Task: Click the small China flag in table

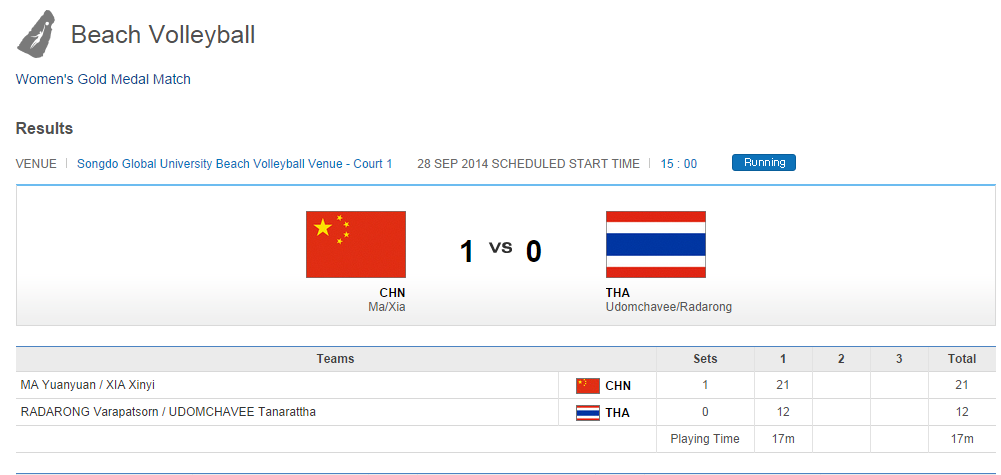Action: [x=588, y=385]
